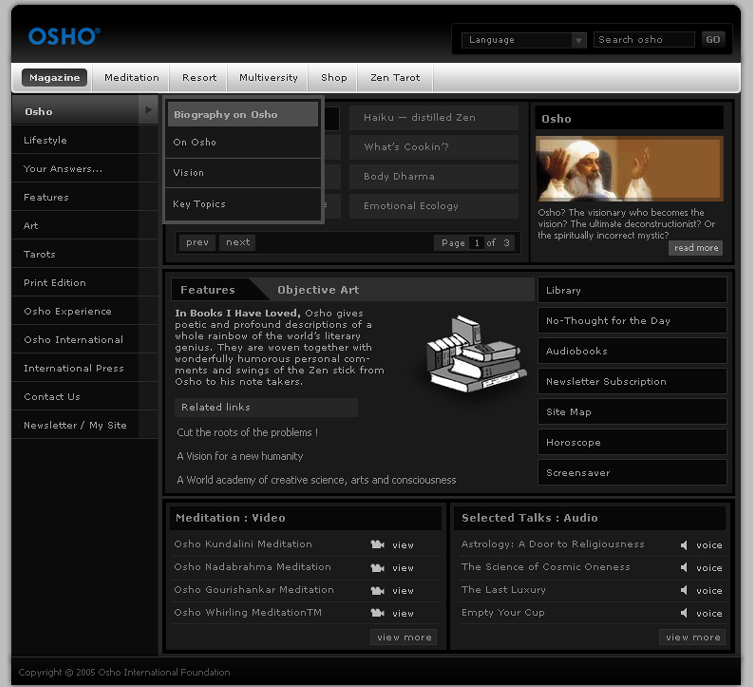
Task: Open the Language dropdown
Action: (524, 40)
